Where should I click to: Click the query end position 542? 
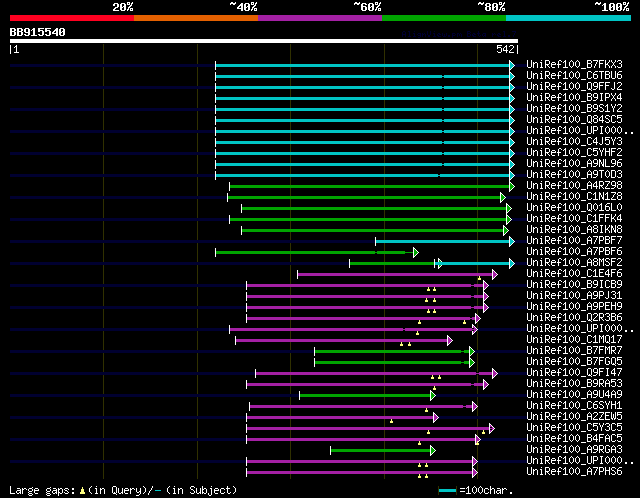point(505,49)
